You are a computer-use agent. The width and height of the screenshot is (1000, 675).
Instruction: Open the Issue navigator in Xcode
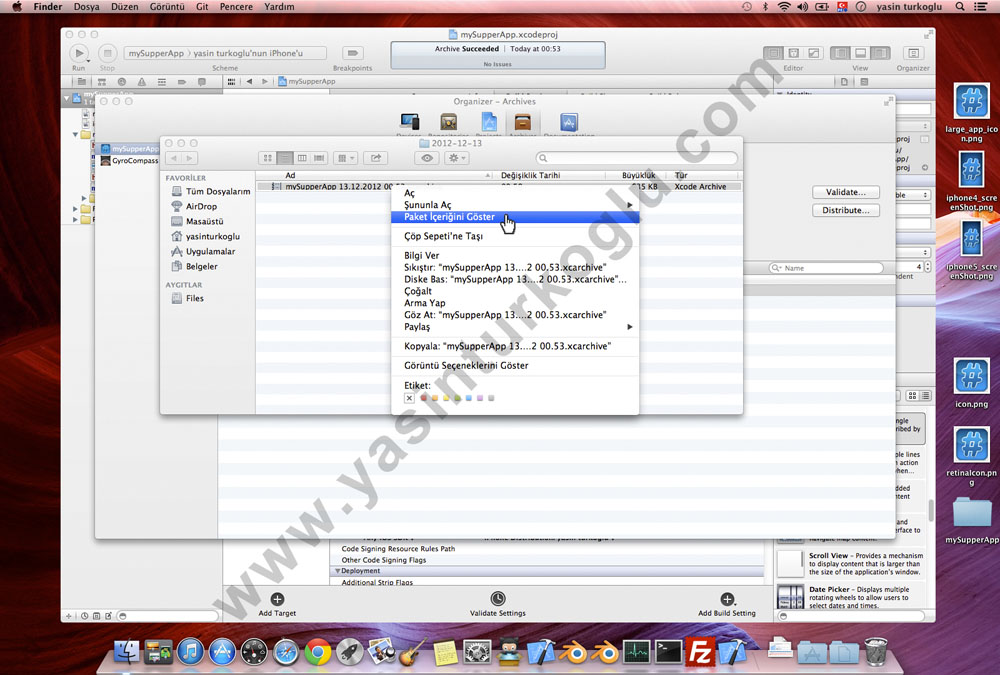(x=142, y=82)
